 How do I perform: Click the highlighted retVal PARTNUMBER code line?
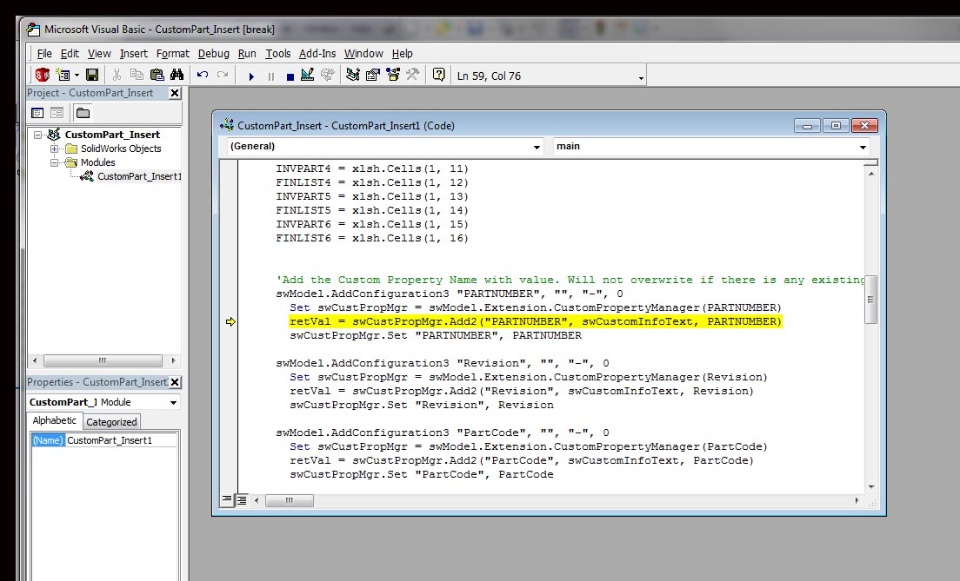tap(536, 322)
